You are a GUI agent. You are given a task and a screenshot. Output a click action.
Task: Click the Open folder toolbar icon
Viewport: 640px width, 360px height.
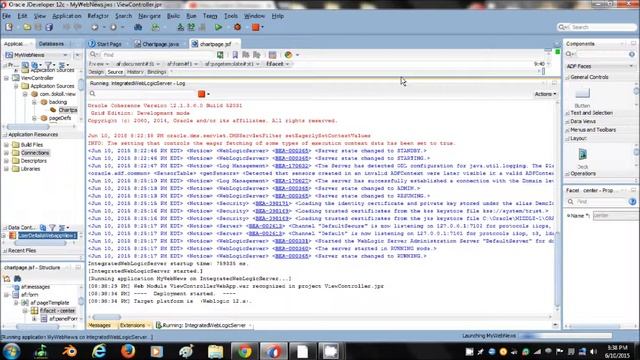(x=27, y=27)
